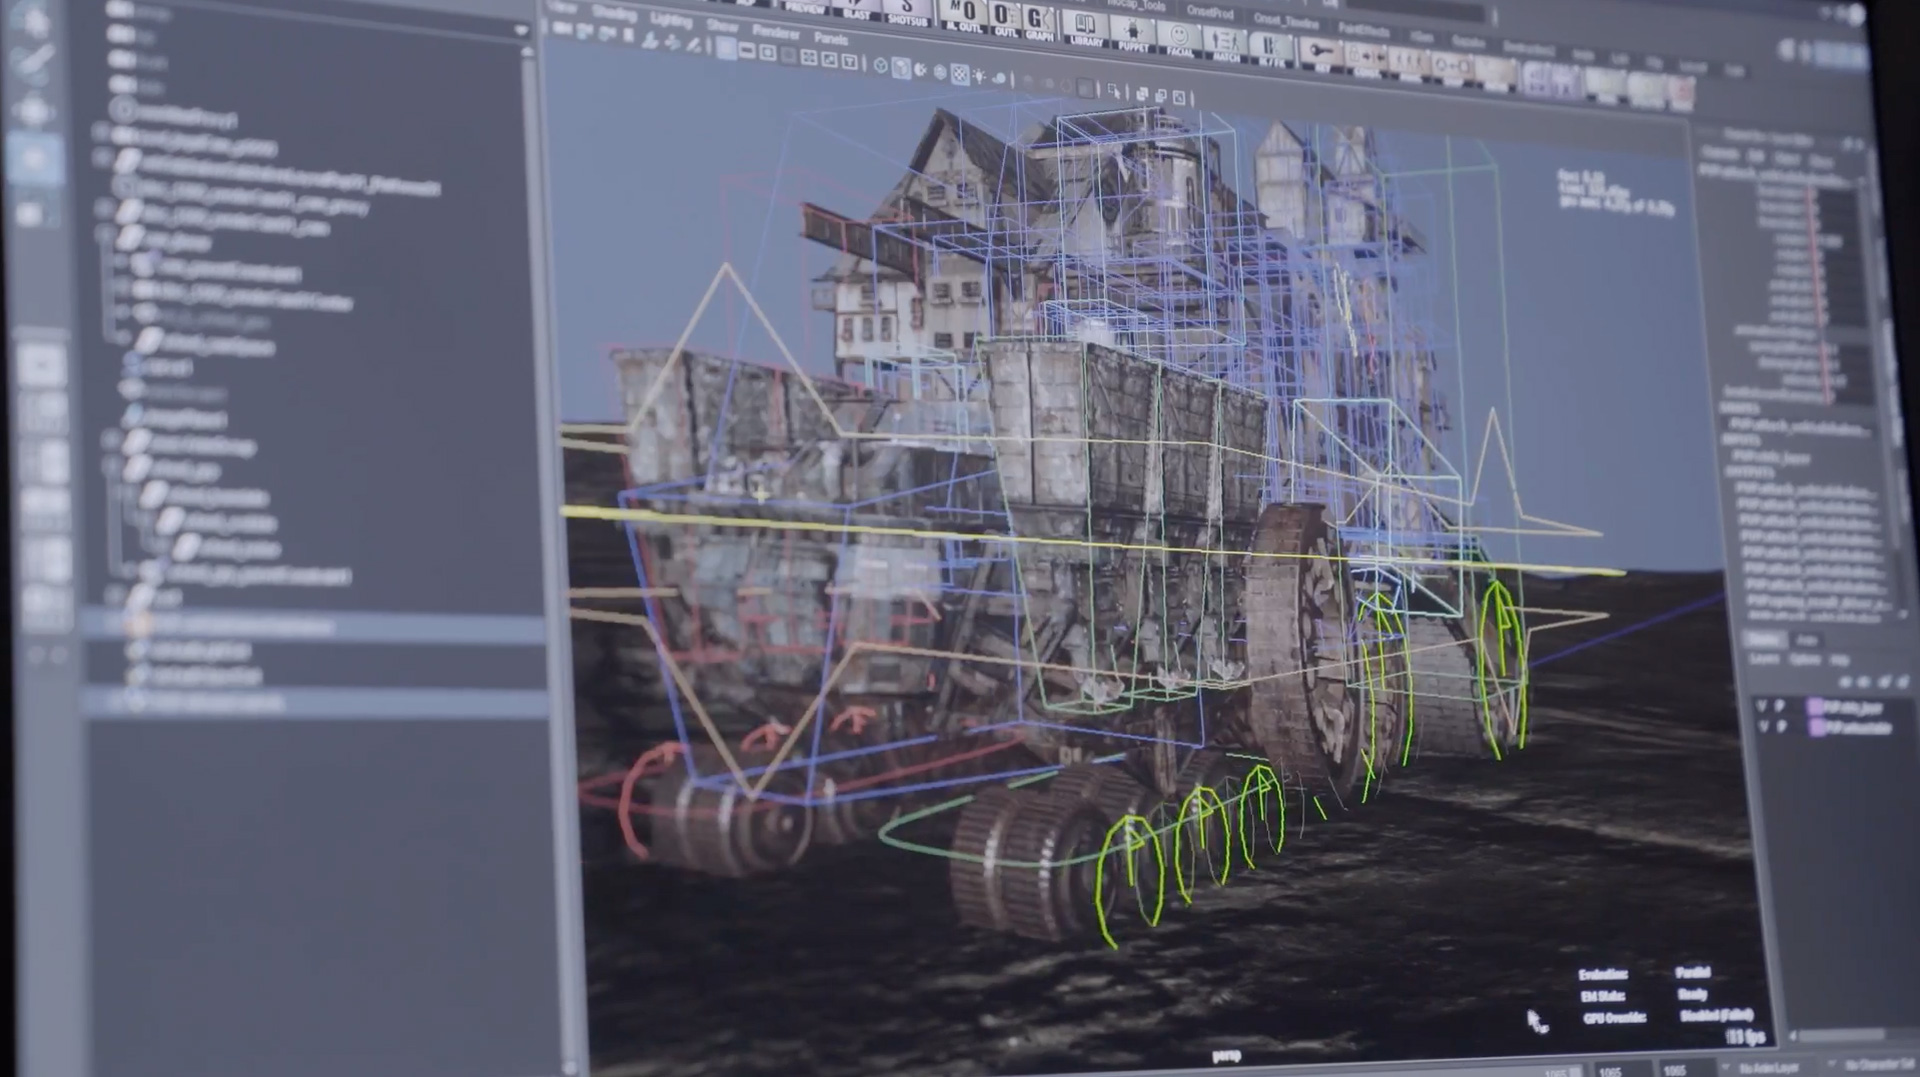
Task: Open the Renderer panel menu
Action: pyautogui.click(x=775, y=31)
